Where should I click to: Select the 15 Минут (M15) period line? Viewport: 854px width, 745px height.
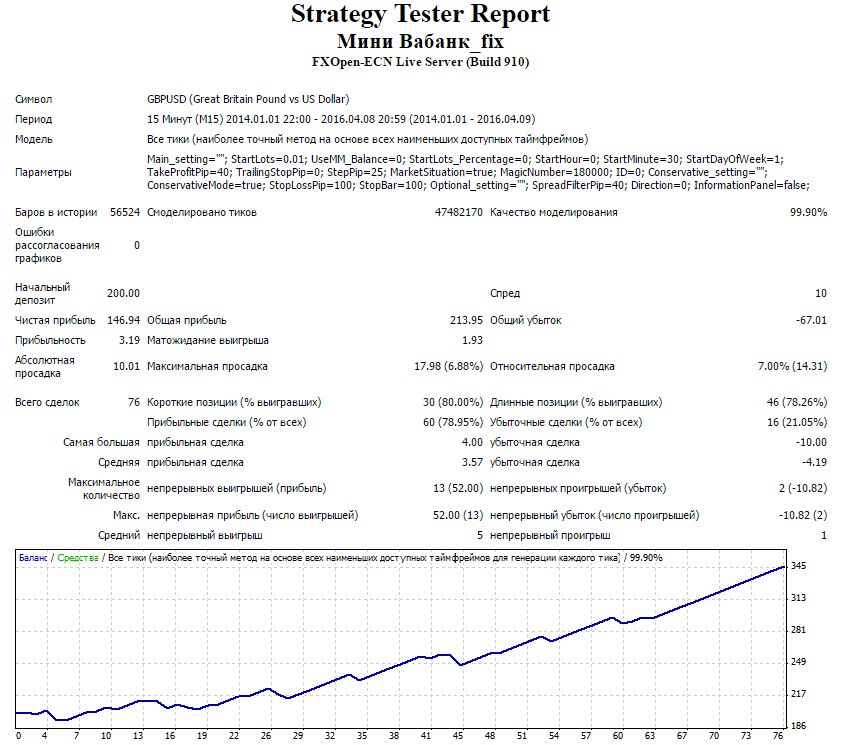click(341, 119)
